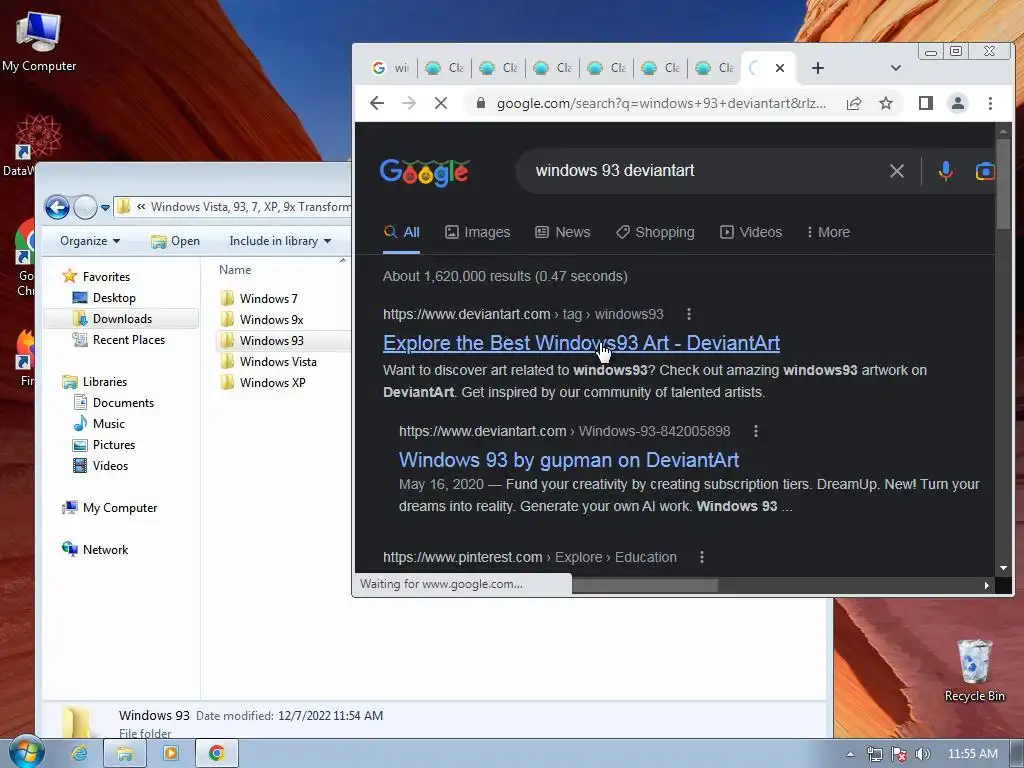Viewport: 1024px width, 768px height.
Task: Click the Chrome address bar URL
Action: (661, 103)
